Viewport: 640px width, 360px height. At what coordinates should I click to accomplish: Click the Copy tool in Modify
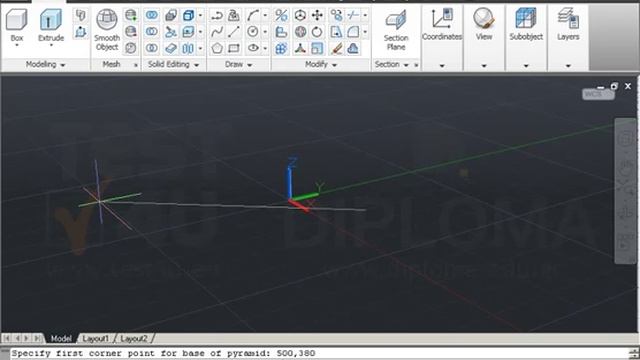pos(336,16)
